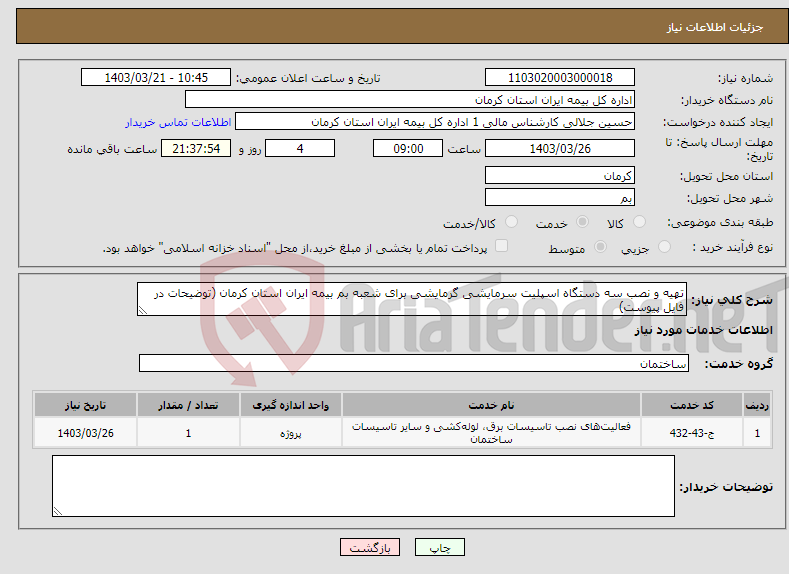Click the remaining days field showing 4
This screenshot has width=789, height=574.
300,148
